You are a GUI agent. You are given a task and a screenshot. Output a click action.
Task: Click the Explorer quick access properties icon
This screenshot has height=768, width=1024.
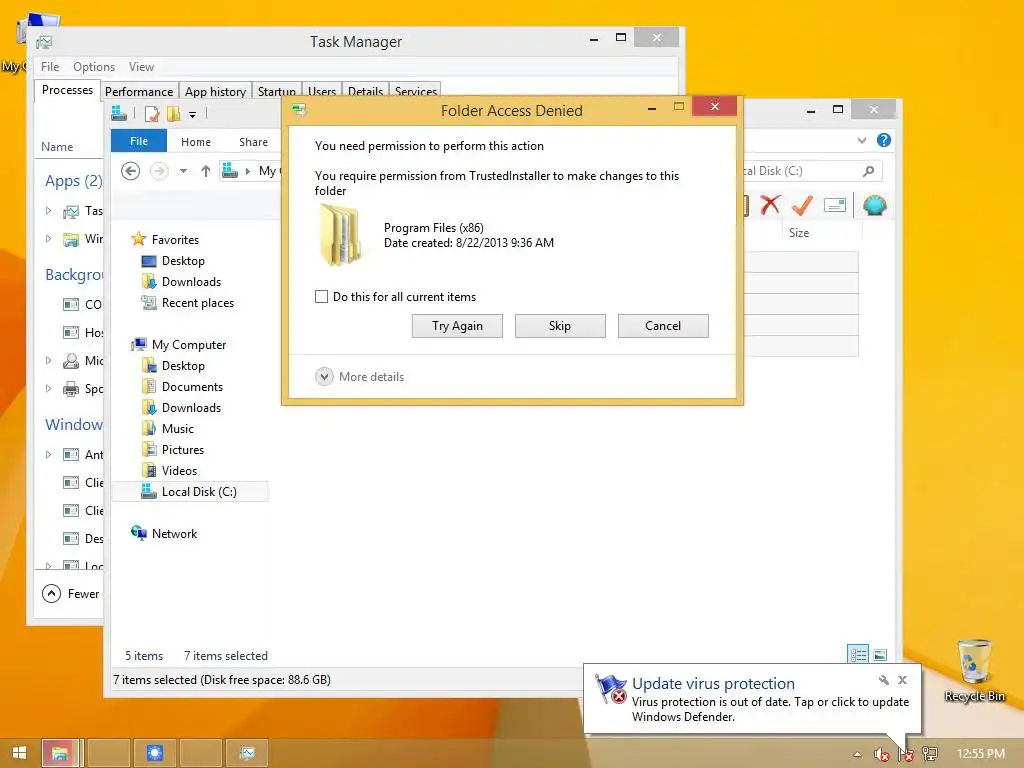pos(152,114)
